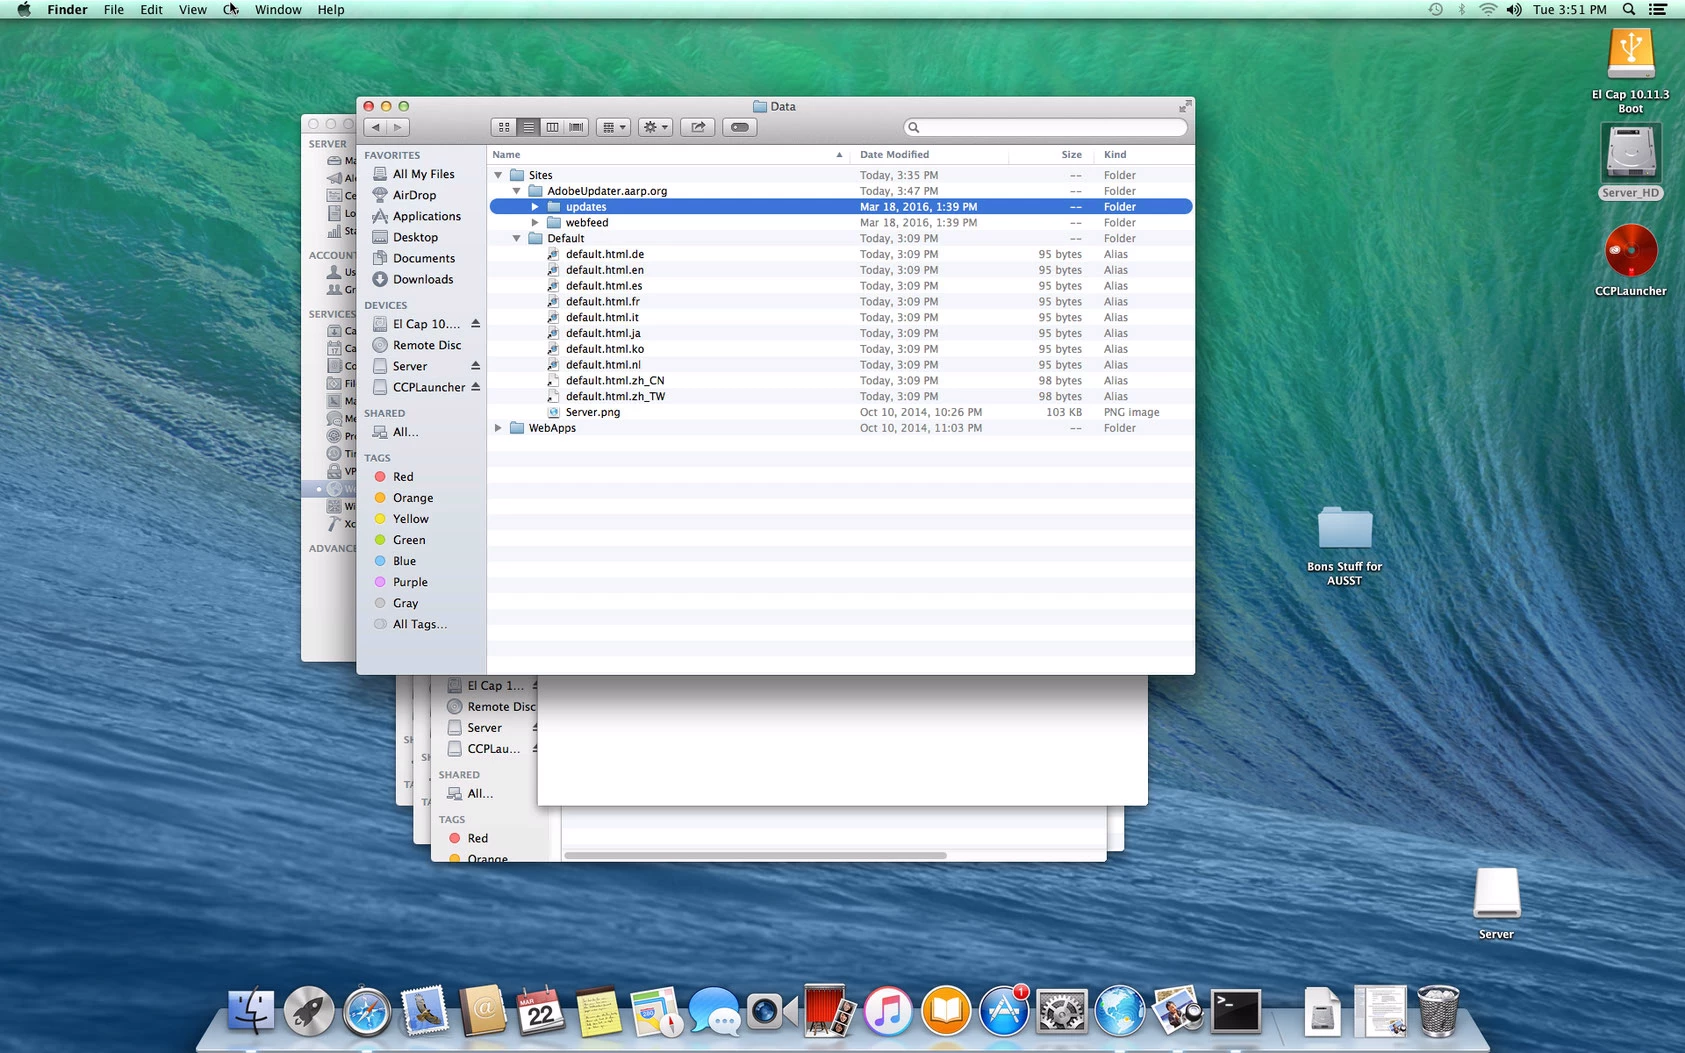Open the Finder application menu
The image size is (1685, 1053).
(67, 10)
